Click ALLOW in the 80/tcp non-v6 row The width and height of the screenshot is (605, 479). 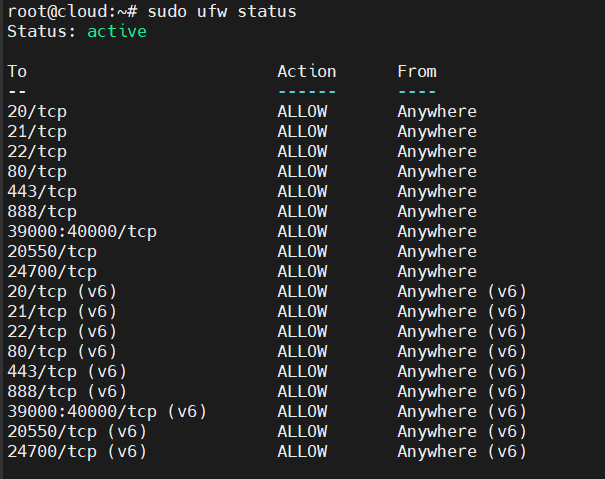click(x=302, y=172)
